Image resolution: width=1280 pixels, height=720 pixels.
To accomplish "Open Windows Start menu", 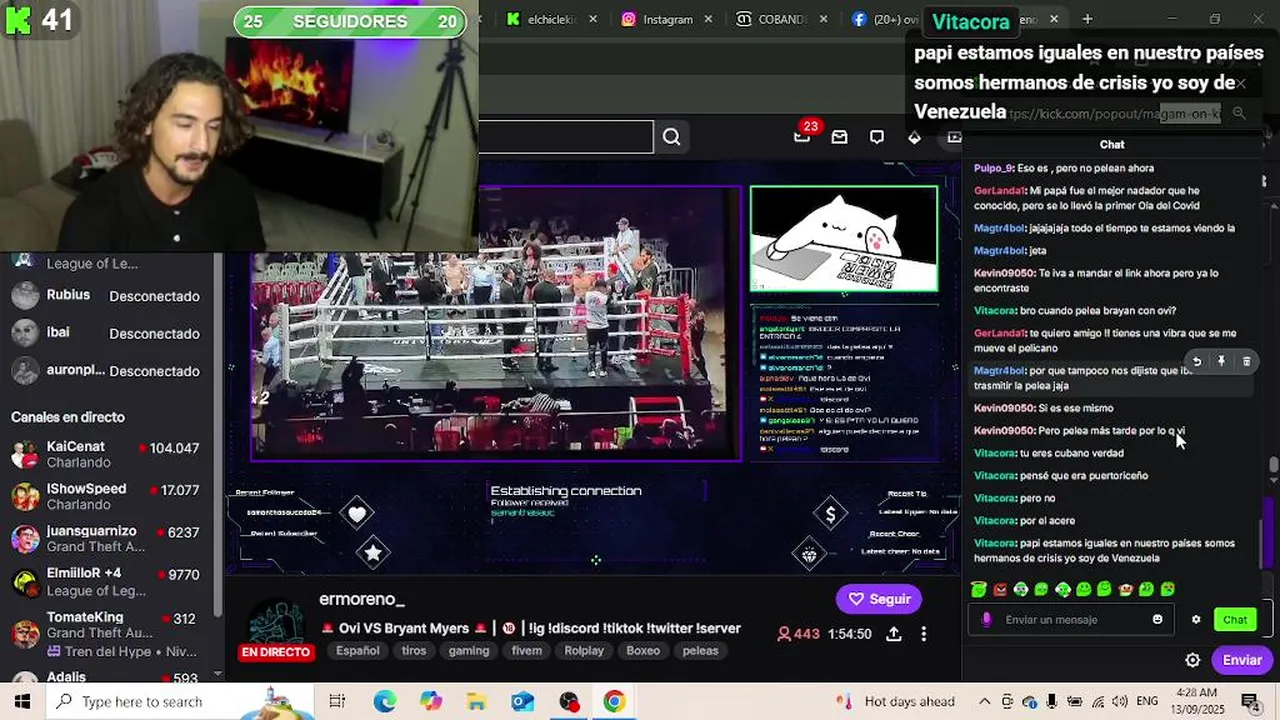I will (x=22, y=701).
